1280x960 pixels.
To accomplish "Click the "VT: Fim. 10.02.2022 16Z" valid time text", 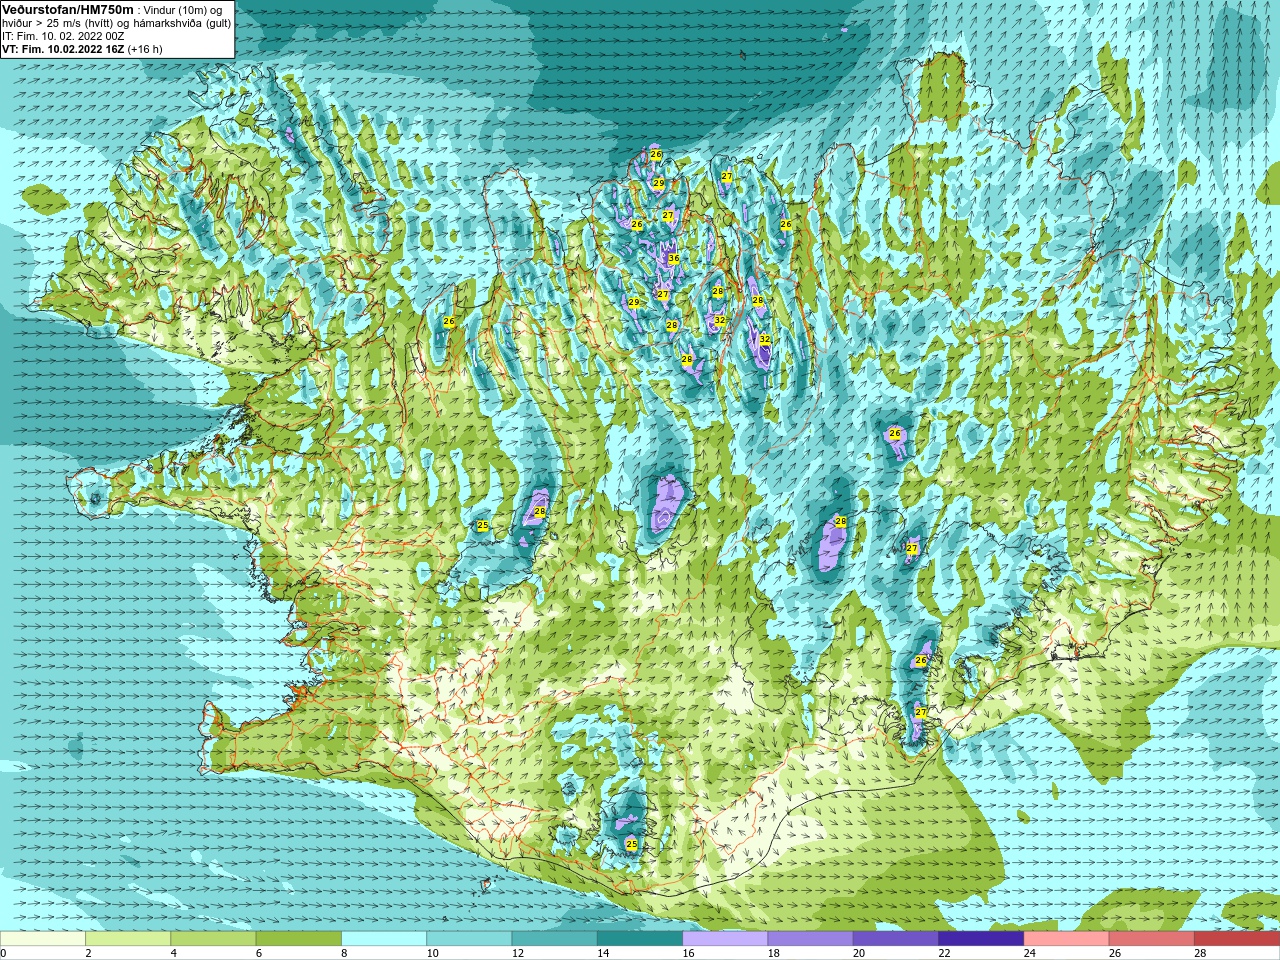I will 63,49.
